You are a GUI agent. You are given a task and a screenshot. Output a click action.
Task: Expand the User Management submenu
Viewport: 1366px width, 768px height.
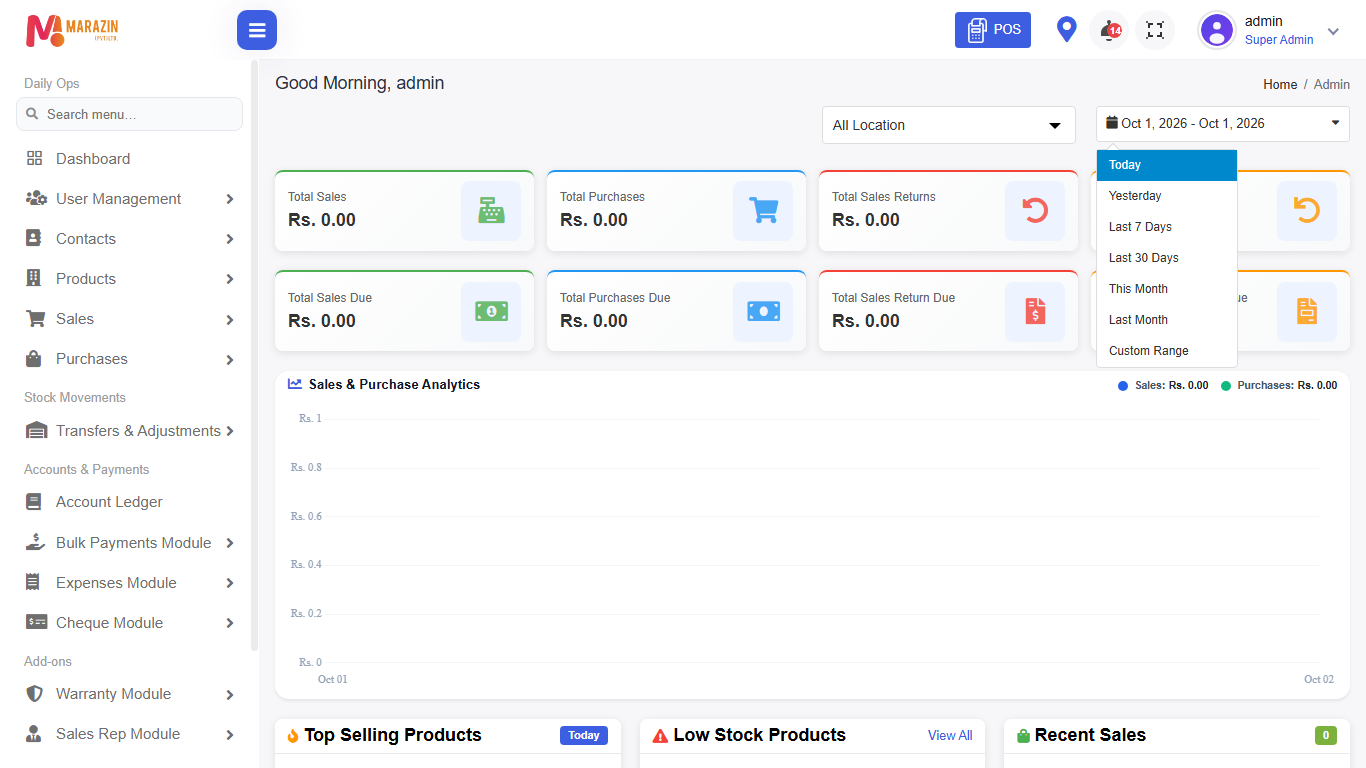130,199
